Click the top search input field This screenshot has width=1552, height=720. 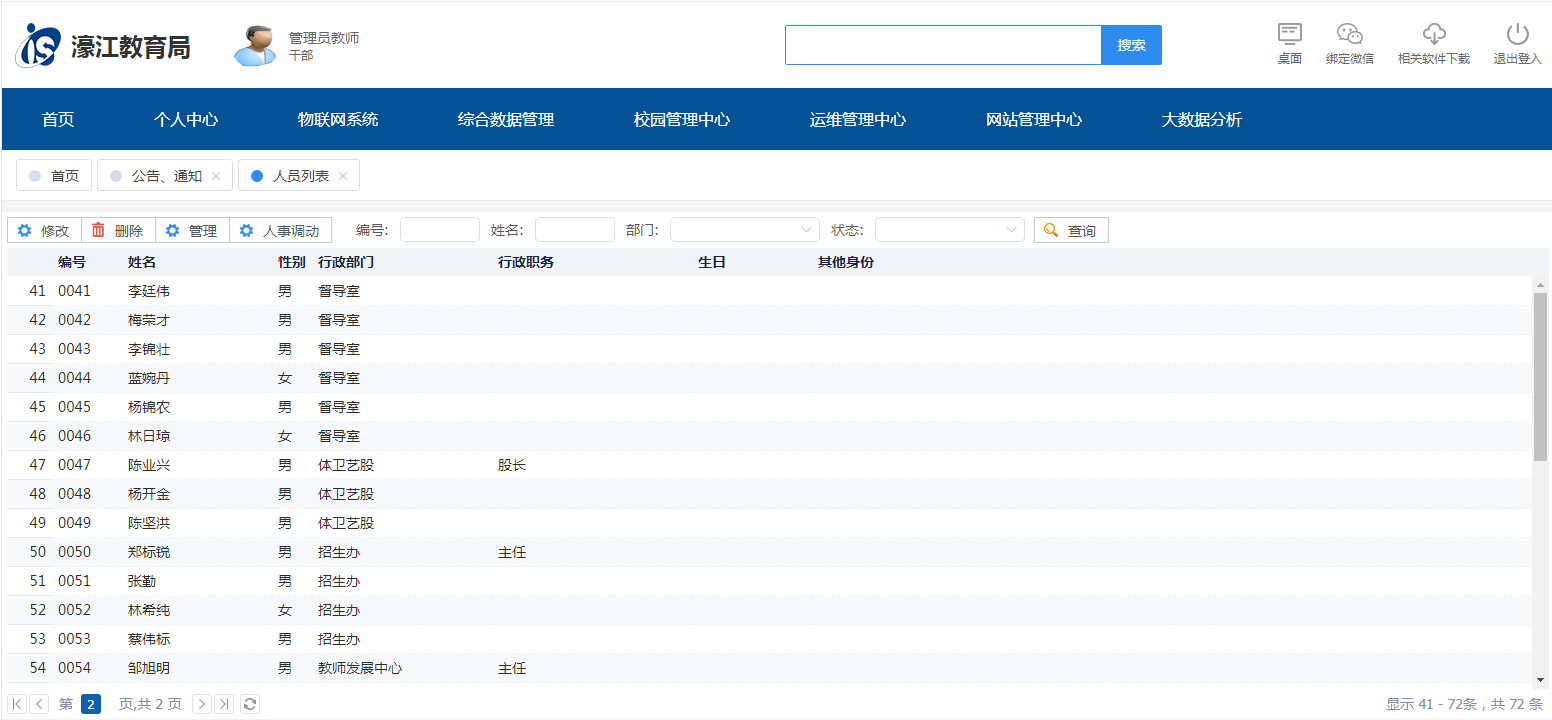point(943,45)
